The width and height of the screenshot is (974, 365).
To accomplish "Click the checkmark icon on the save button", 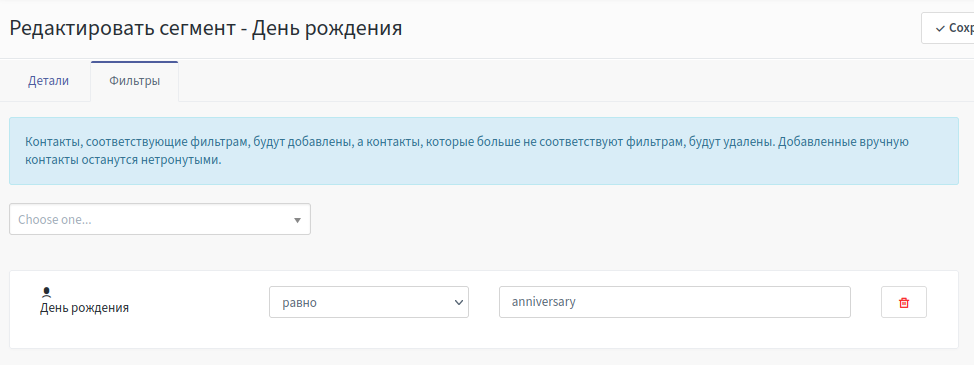I will pyautogui.click(x=940, y=29).
